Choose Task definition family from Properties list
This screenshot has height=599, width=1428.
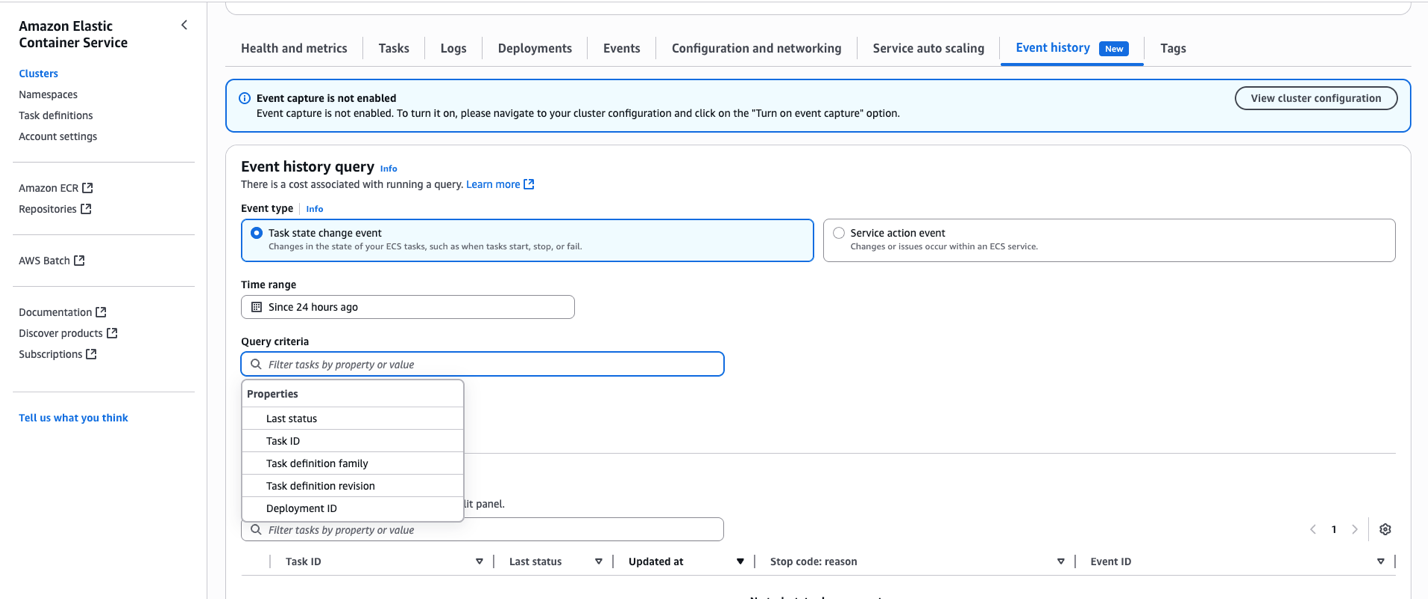coord(318,463)
